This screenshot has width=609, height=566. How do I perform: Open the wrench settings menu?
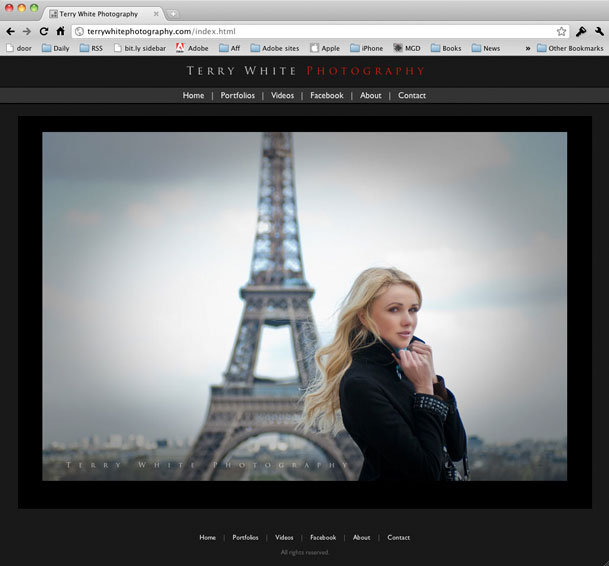tap(599, 32)
